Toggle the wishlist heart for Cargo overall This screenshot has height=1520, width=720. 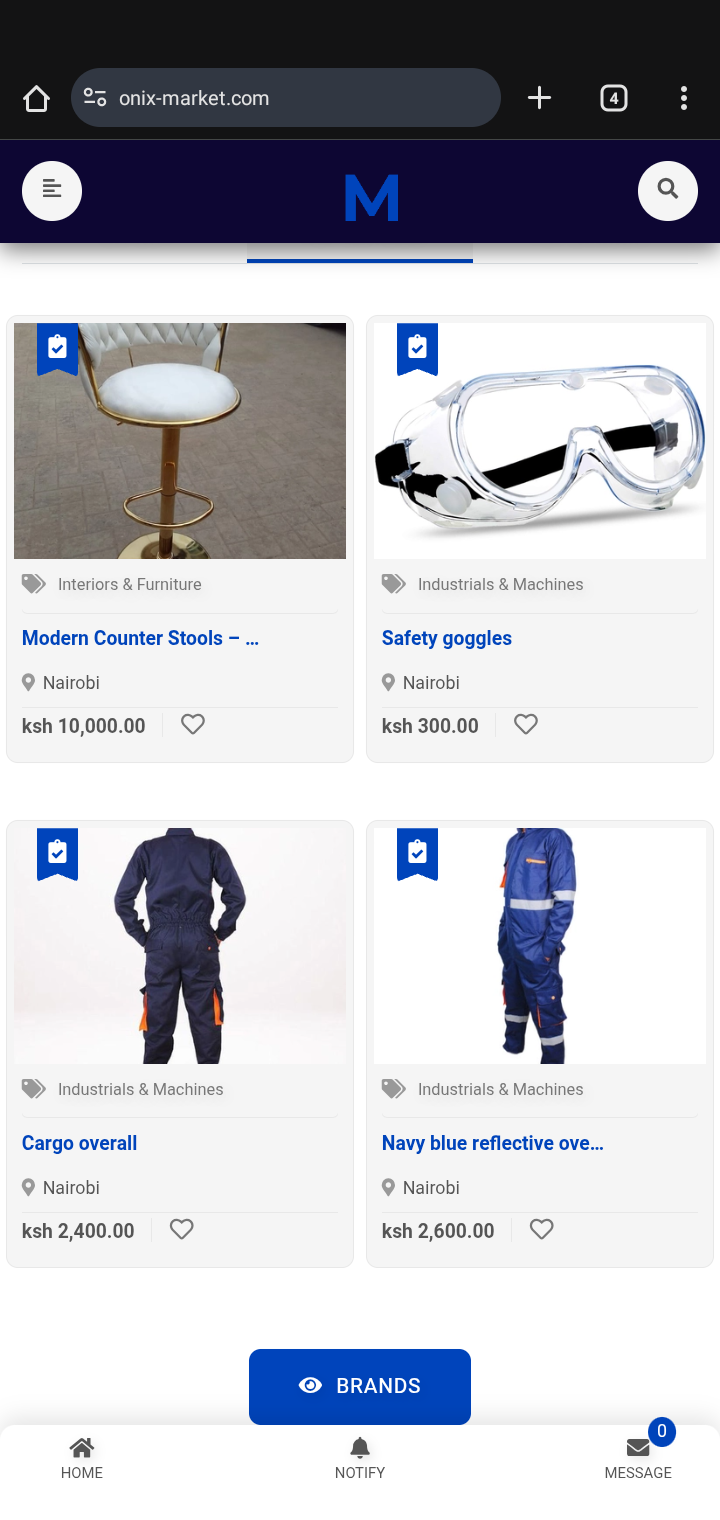click(181, 1229)
